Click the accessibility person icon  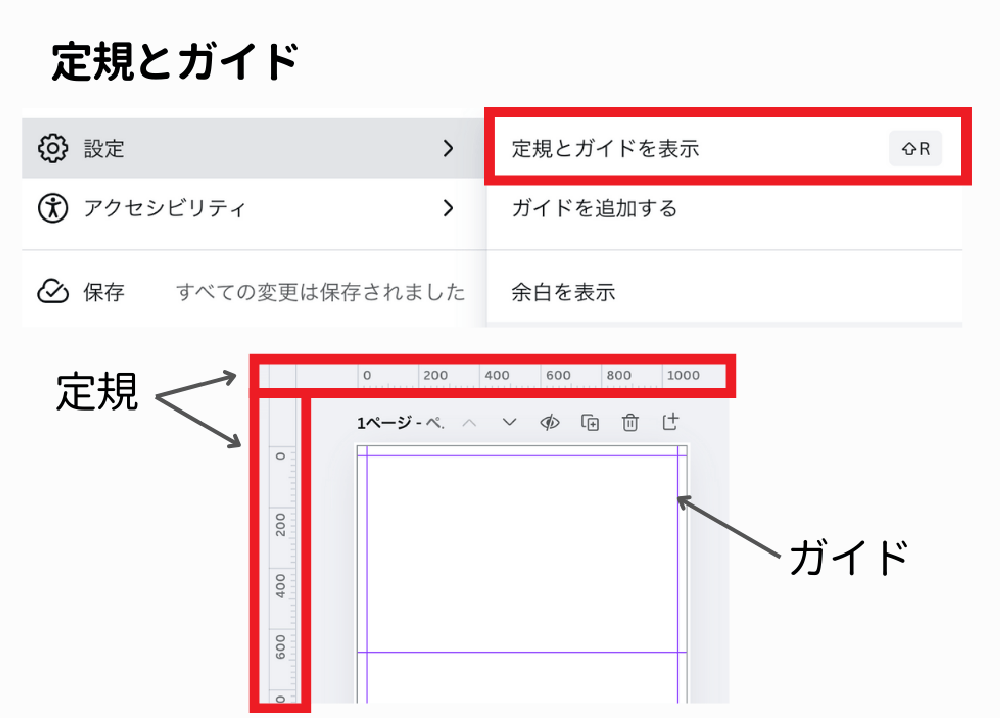click(52, 208)
